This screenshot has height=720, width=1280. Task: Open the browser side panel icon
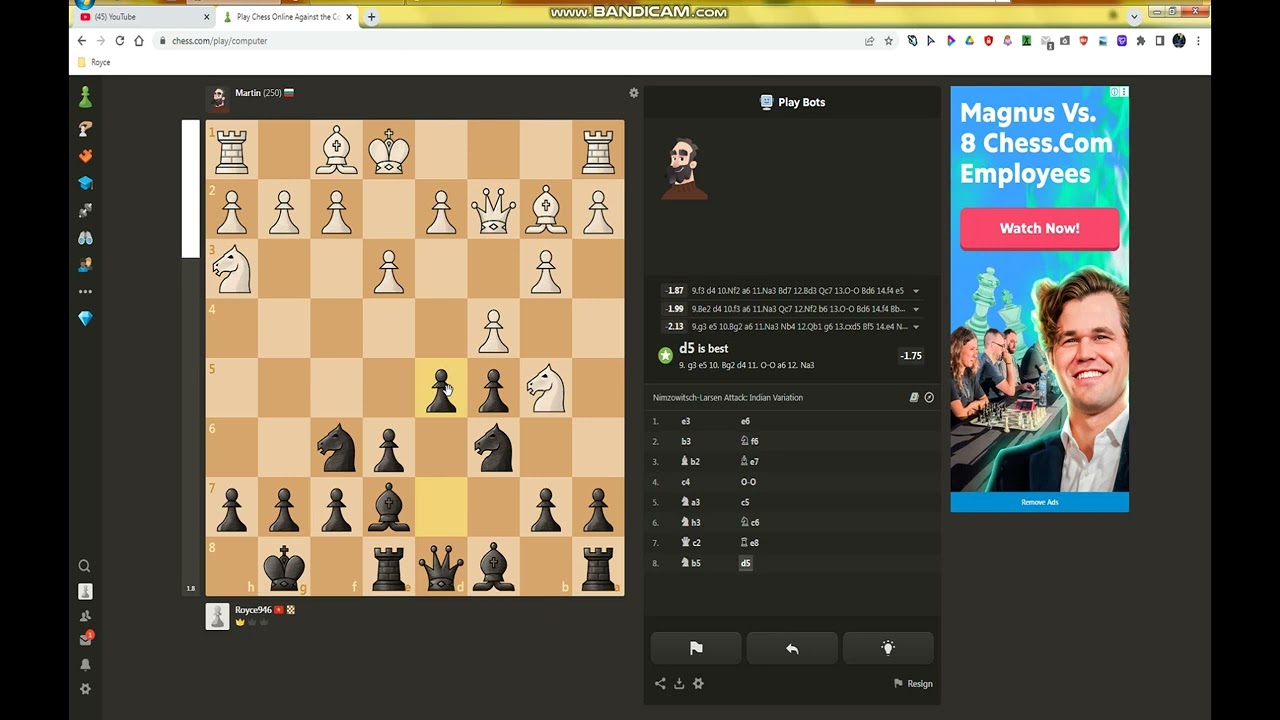tap(1160, 41)
